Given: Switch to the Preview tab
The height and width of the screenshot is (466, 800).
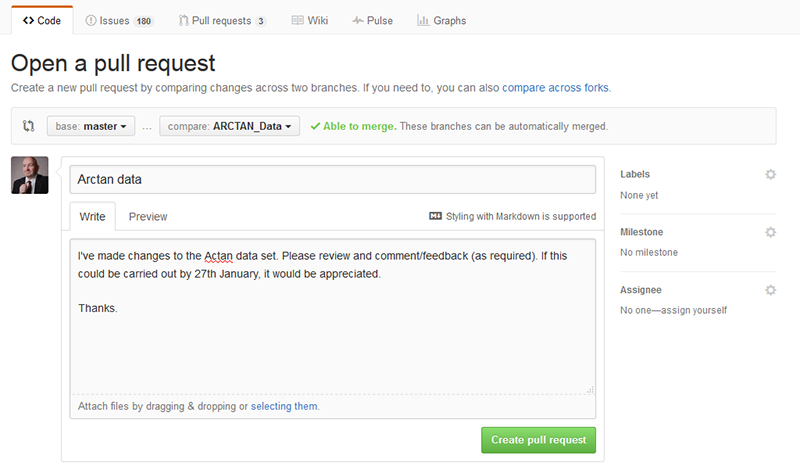Looking at the screenshot, I should [x=148, y=216].
